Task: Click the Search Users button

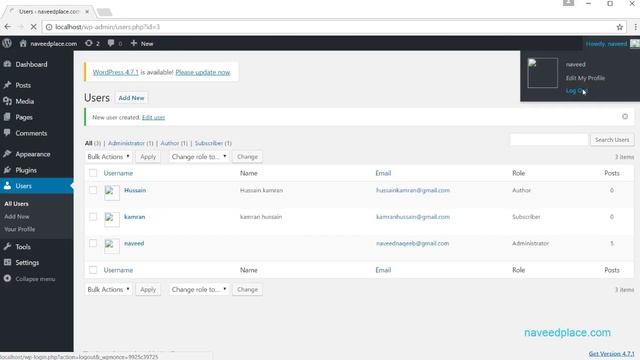Action: pyautogui.click(x=612, y=140)
